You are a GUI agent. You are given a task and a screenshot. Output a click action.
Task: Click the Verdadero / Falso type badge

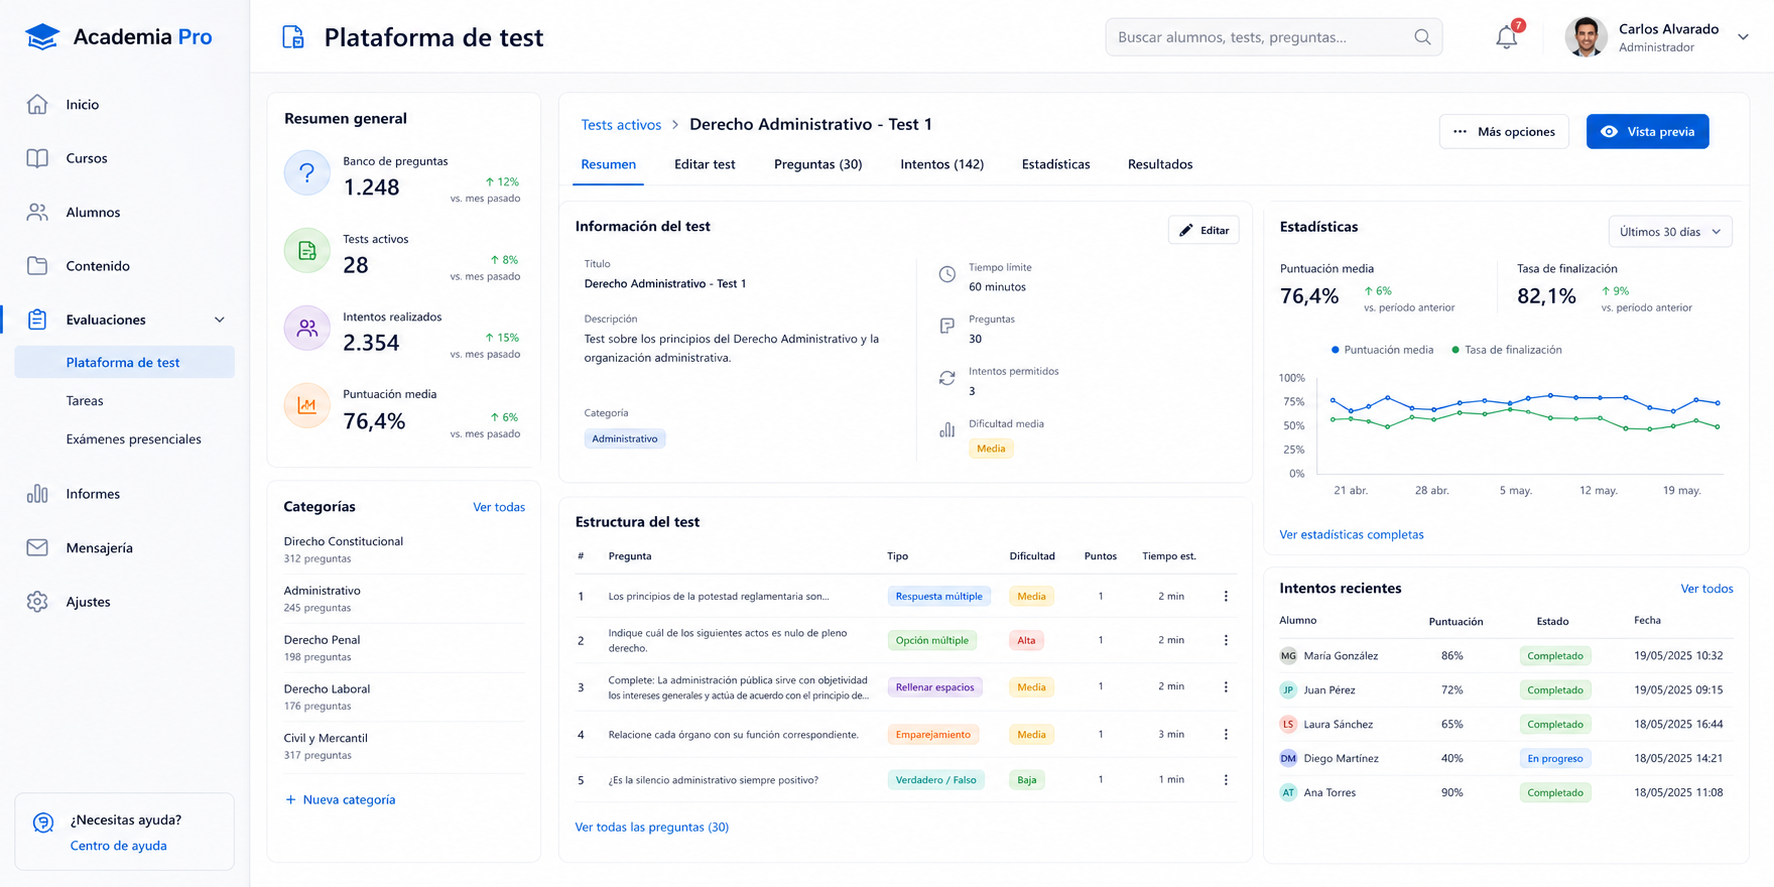pos(936,780)
